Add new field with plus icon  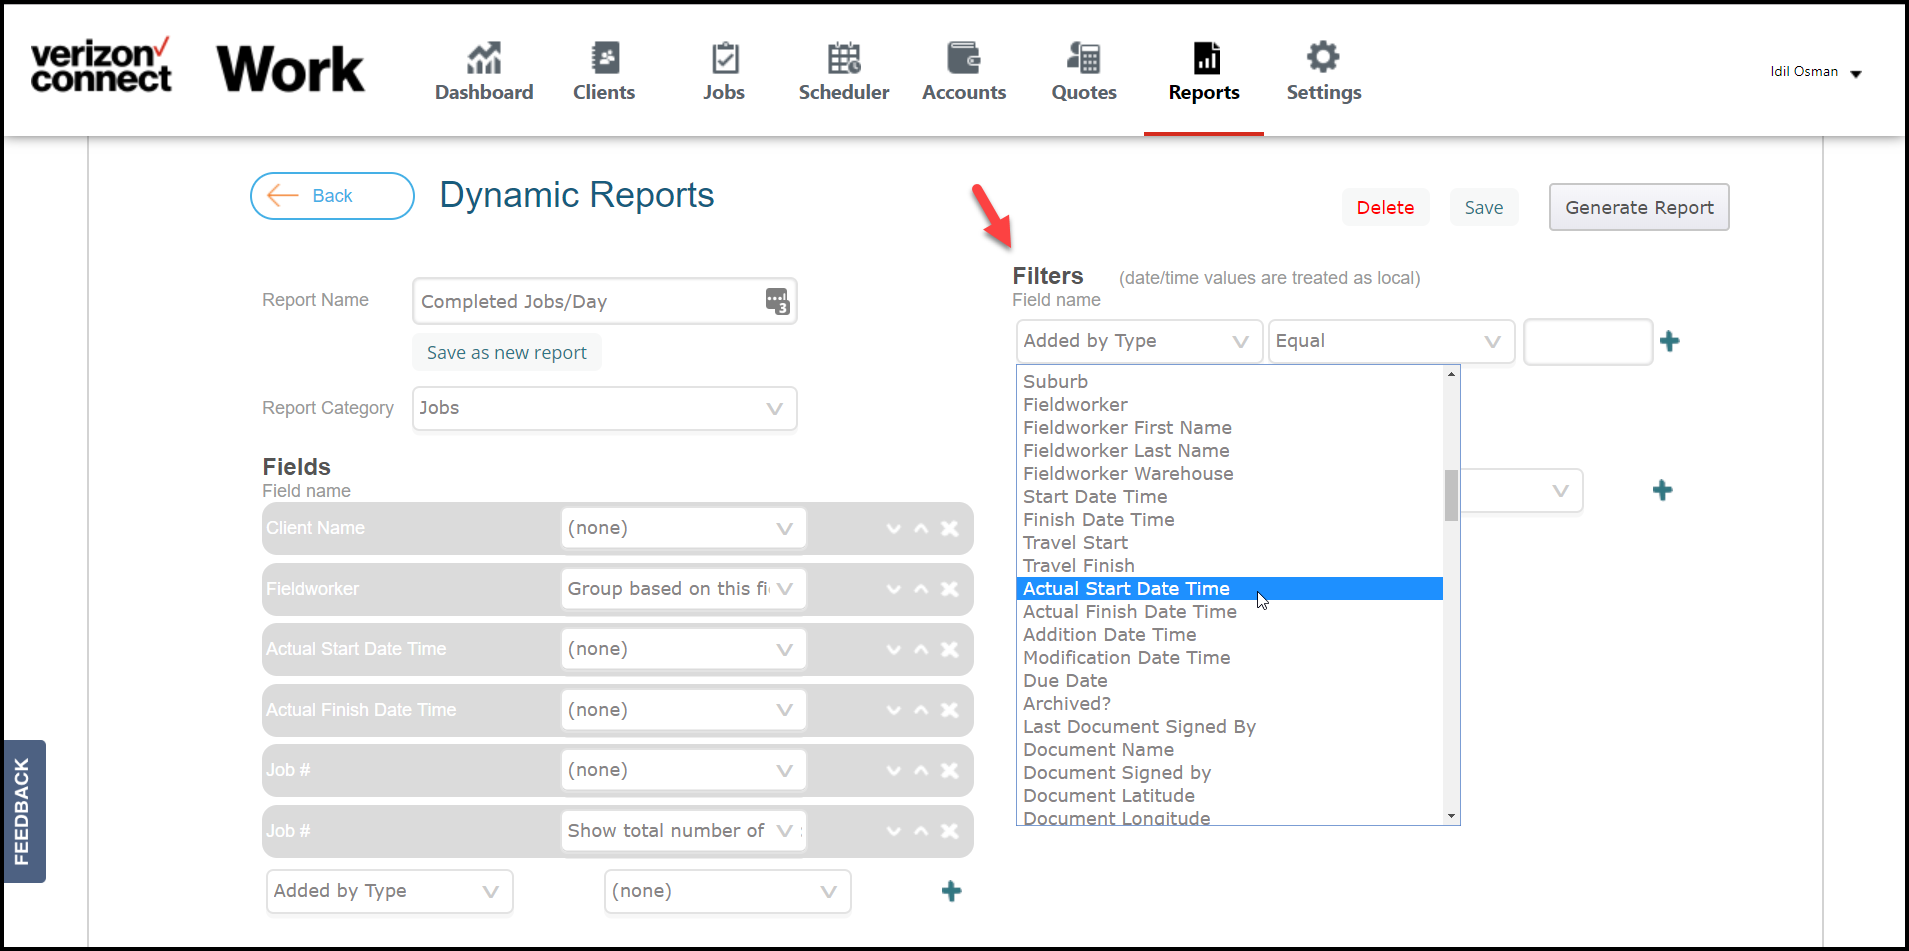pyautogui.click(x=951, y=891)
